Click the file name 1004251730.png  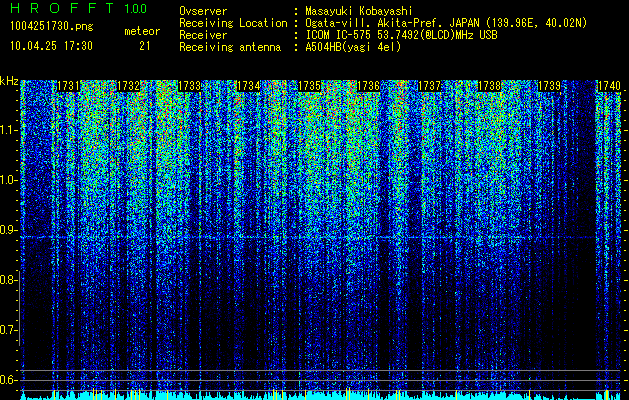(52, 26)
